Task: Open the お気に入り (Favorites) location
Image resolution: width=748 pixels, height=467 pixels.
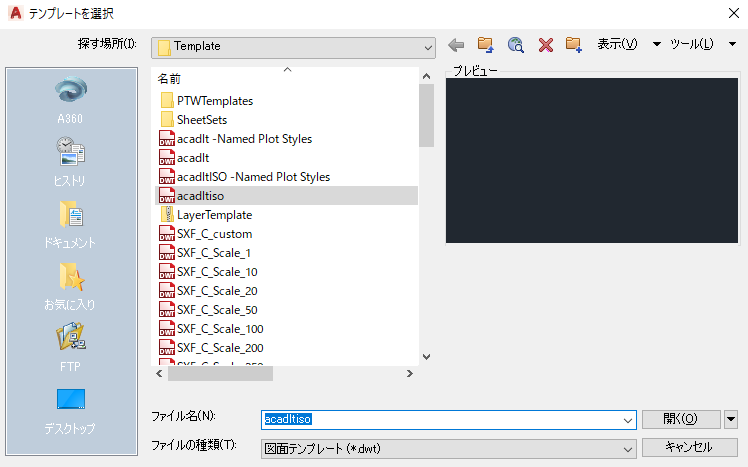Action: (71, 286)
